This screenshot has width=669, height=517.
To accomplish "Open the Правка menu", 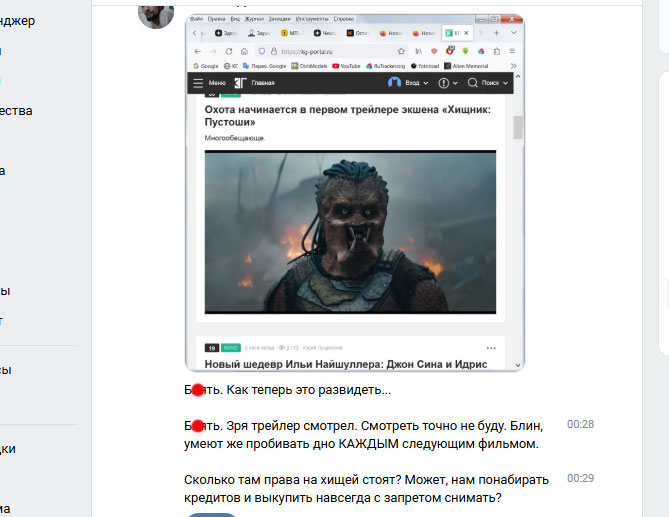I will [x=216, y=19].
